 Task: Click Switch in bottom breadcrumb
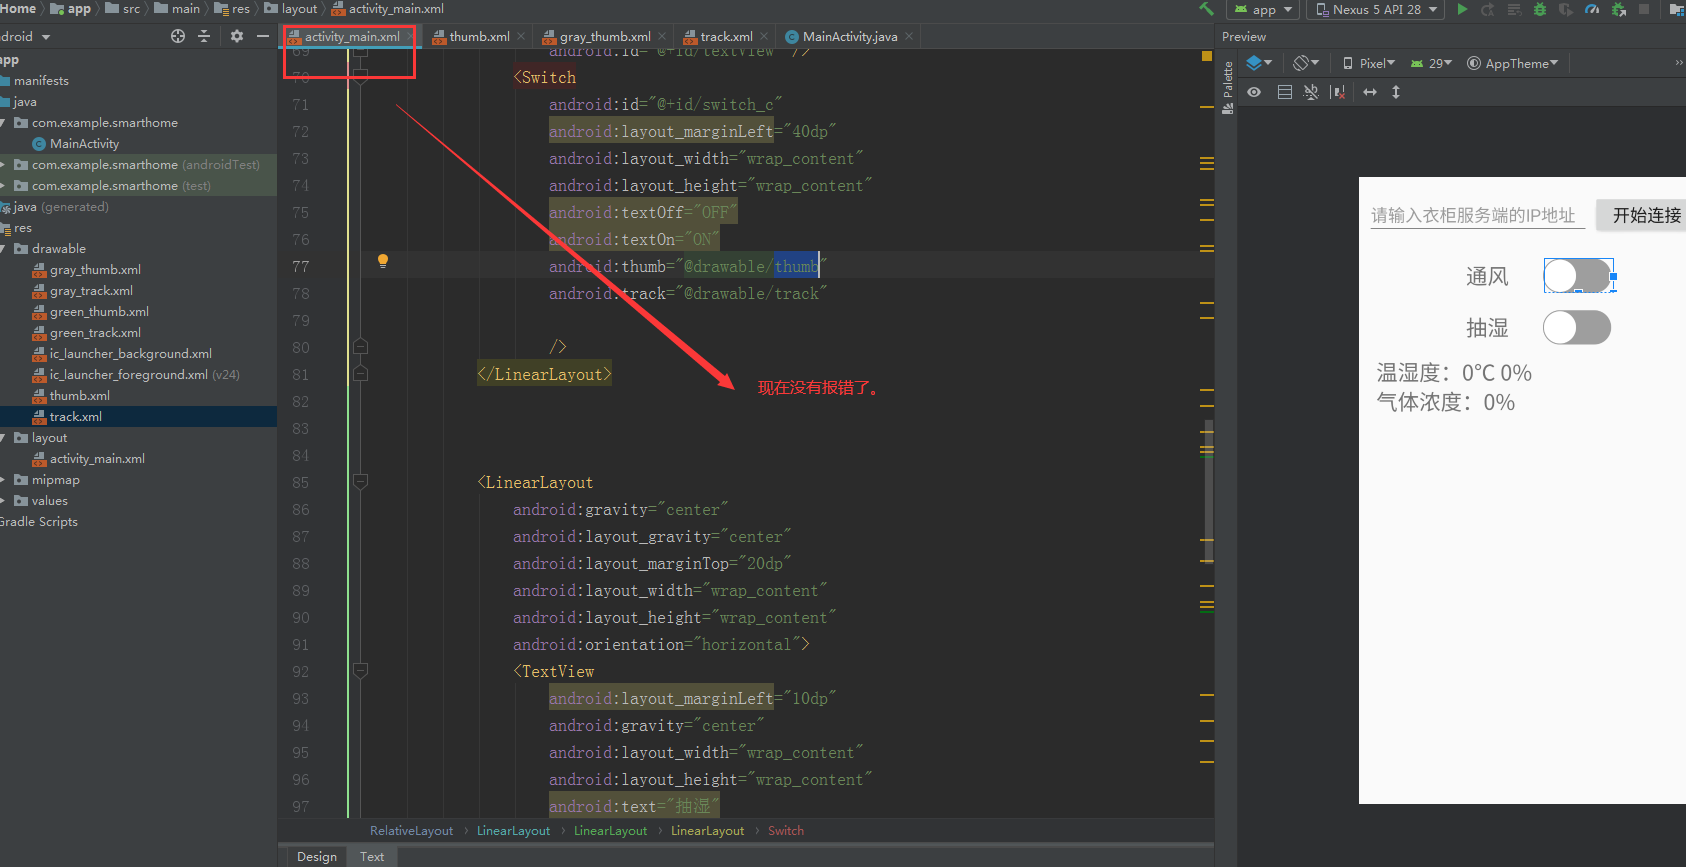point(786,831)
